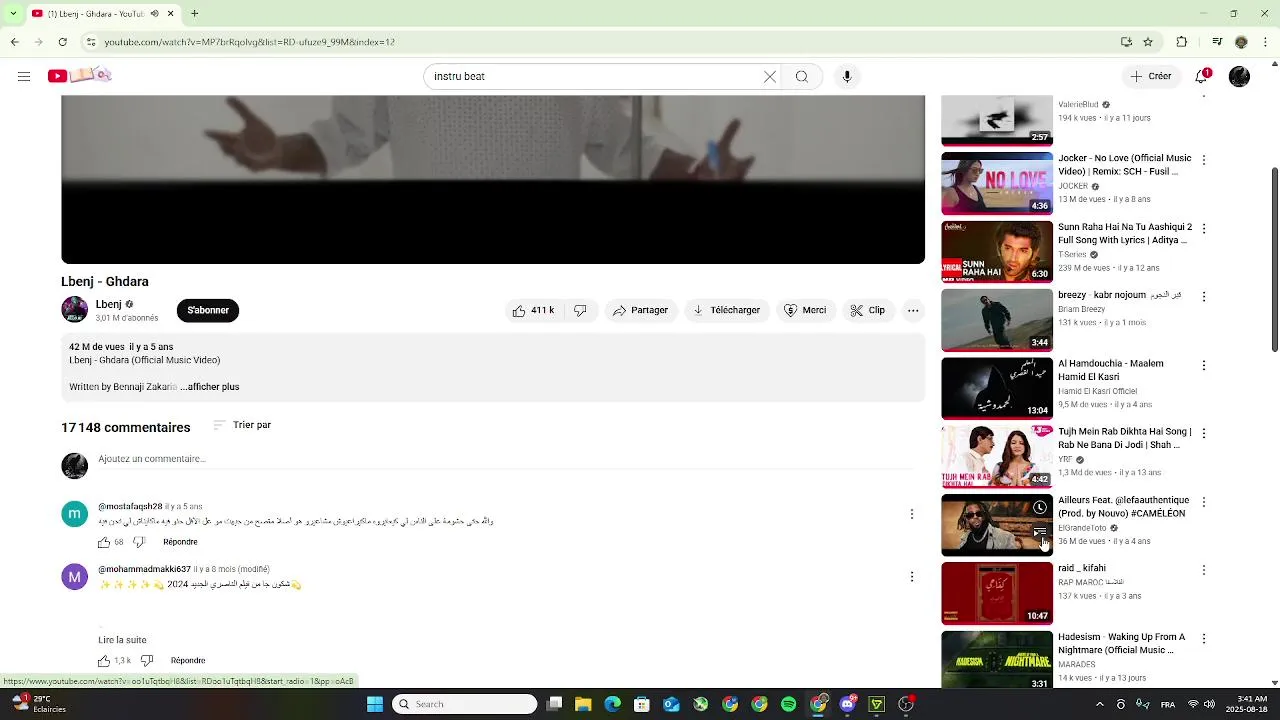Open options for Tujh Mein Rab Dikhta Hai
Screen dimensions: 1280x720
[x=1204, y=434]
